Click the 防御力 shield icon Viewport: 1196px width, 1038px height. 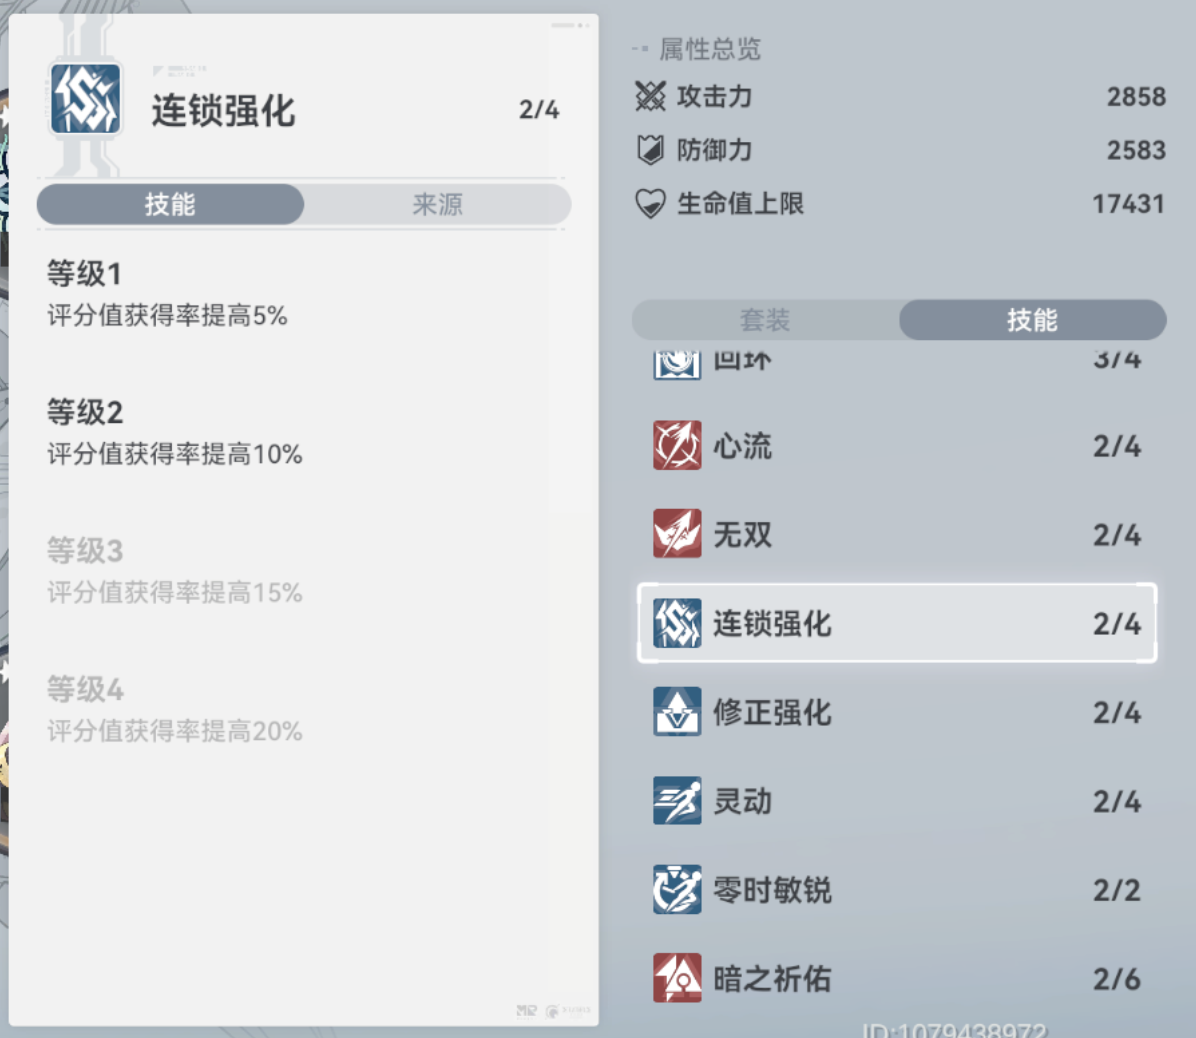pyautogui.click(x=650, y=149)
